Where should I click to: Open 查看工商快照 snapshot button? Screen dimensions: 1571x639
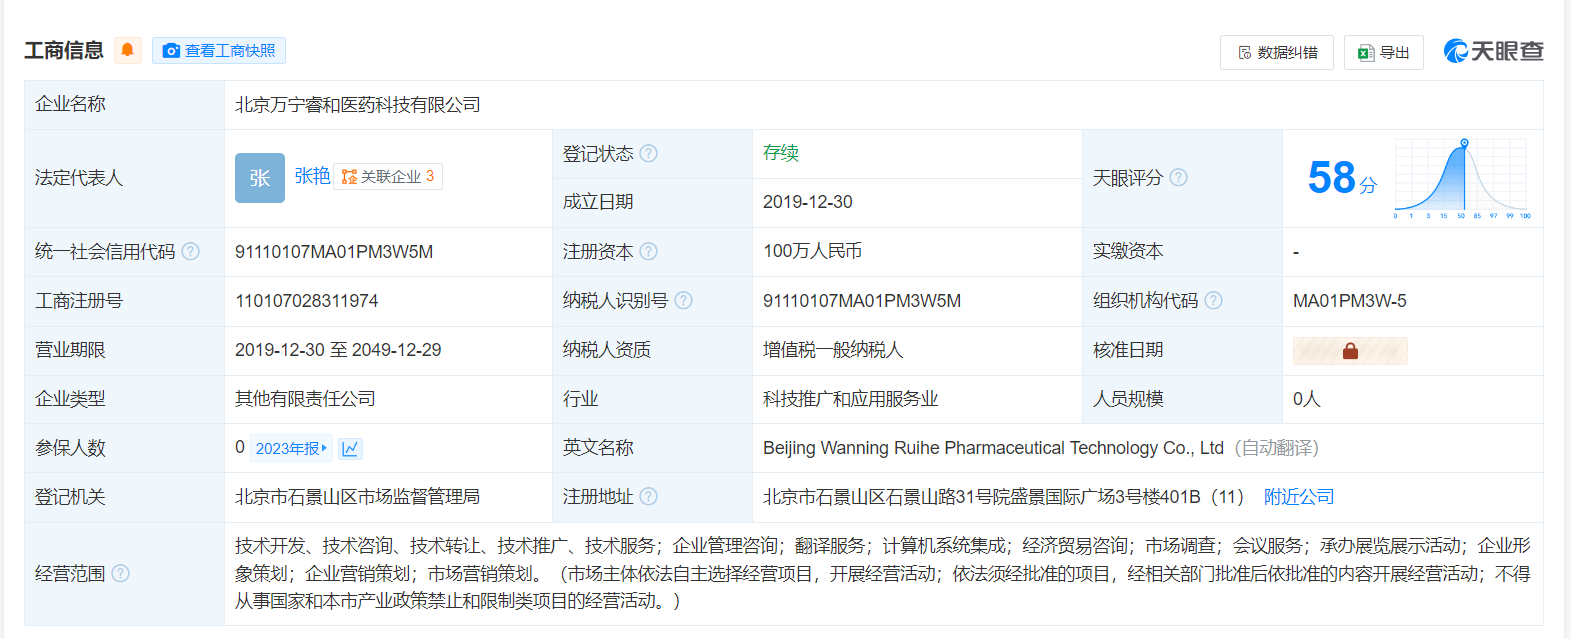pos(219,50)
